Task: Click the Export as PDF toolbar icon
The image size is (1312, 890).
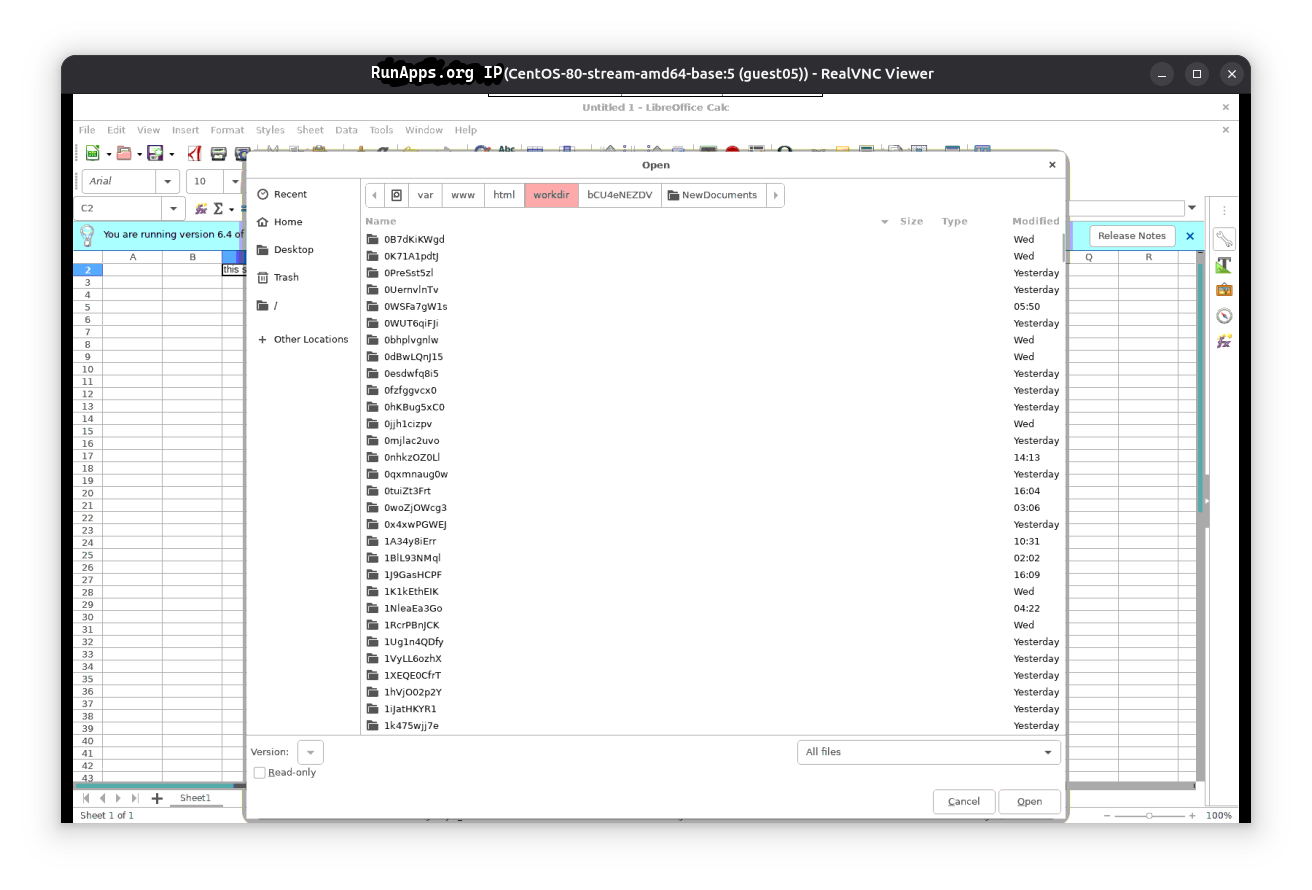Action: click(x=195, y=153)
